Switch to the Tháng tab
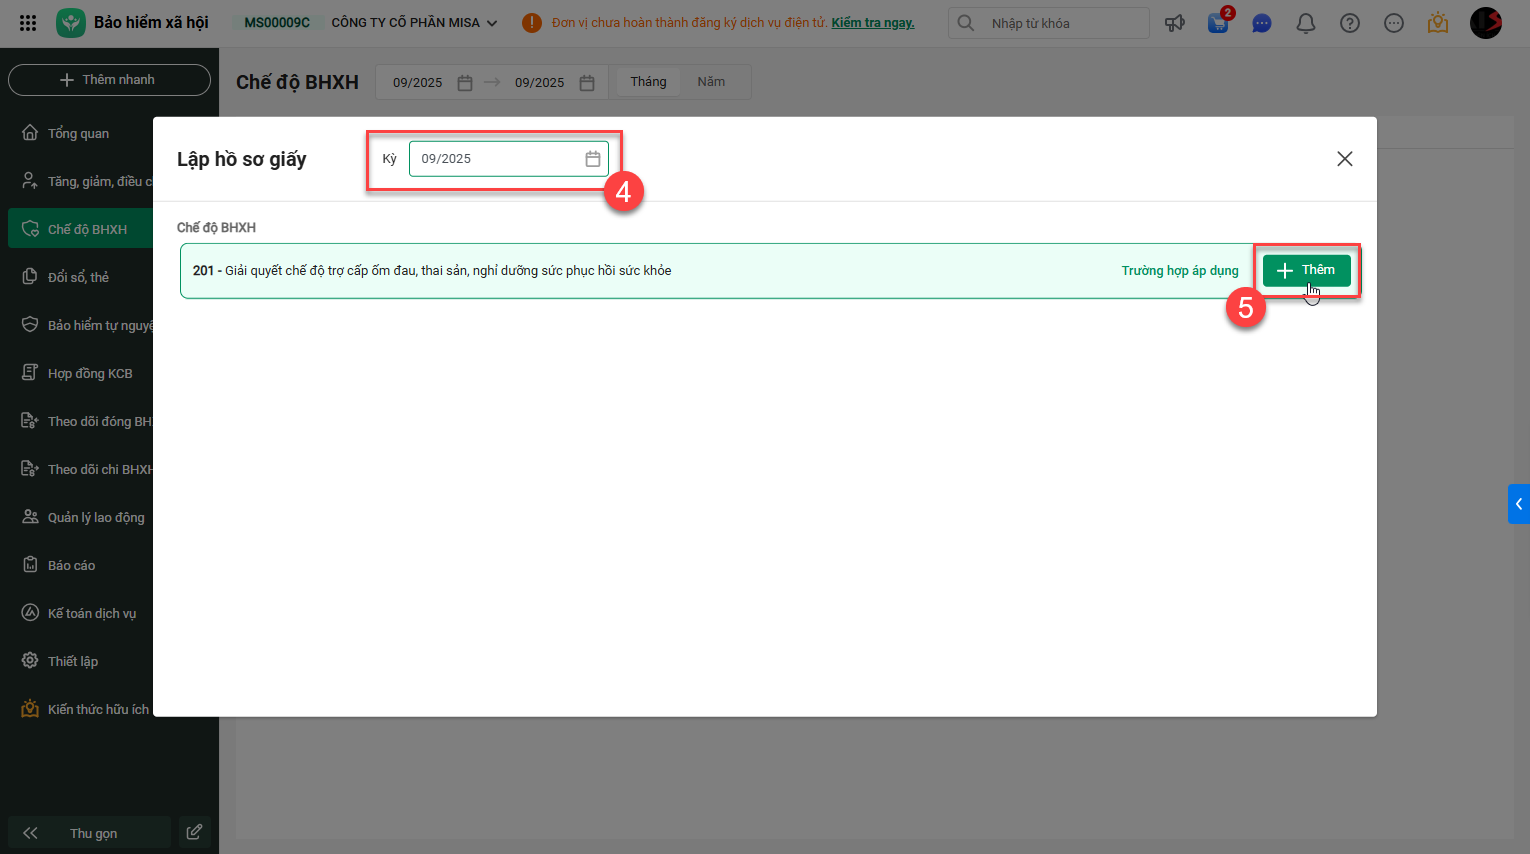Image resolution: width=1530 pixels, height=854 pixels. click(648, 82)
